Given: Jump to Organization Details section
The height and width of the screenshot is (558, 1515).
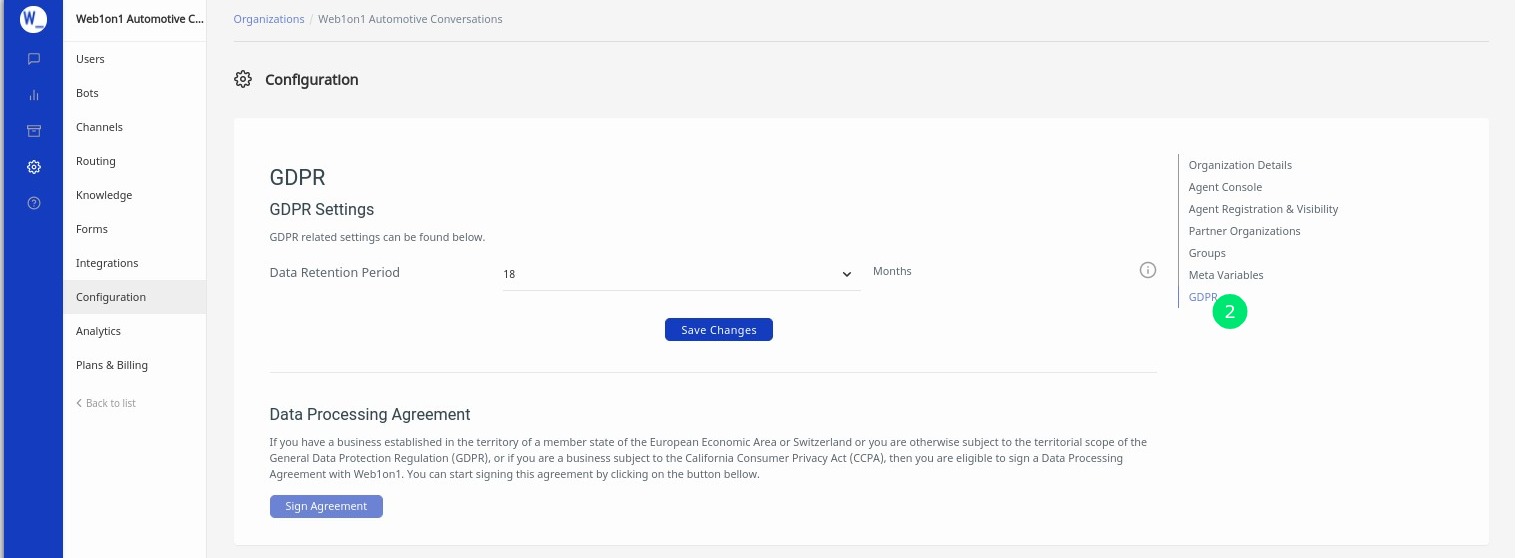Looking at the screenshot, I should 1240,165.
